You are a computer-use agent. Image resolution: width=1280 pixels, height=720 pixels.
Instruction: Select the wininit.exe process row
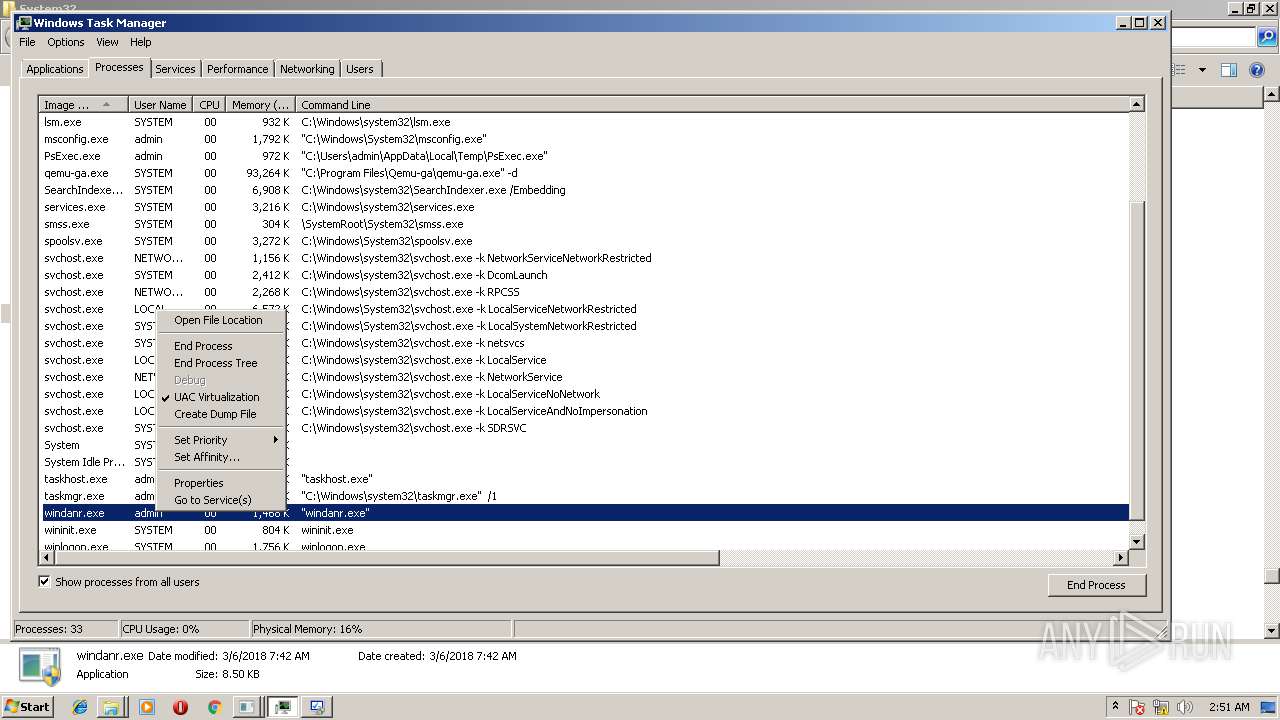584,530
